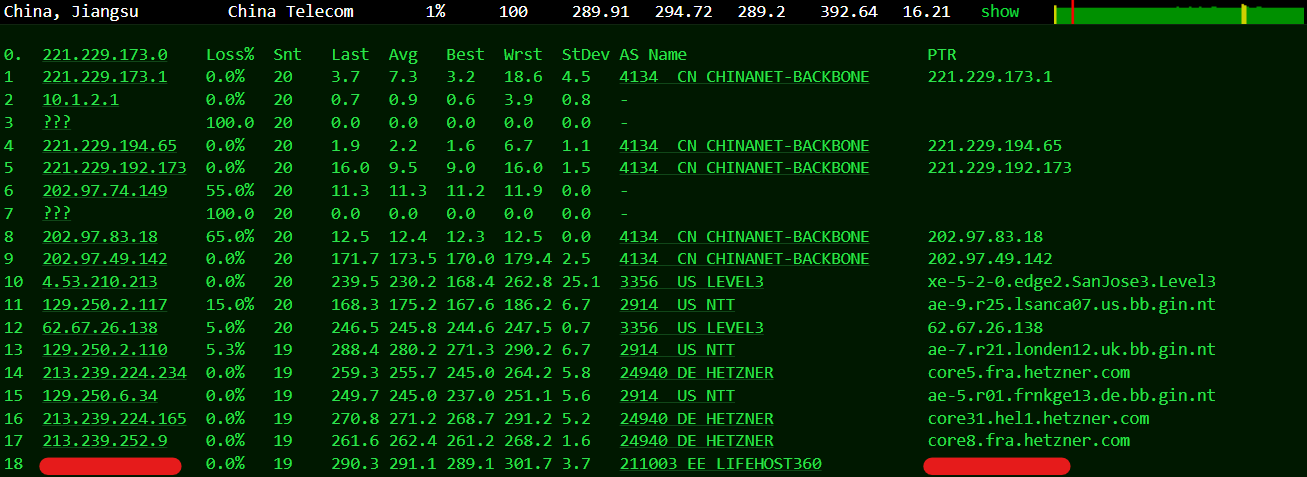Open hop 6 IP 202.97.74.149
This screenshot has height=477, width=1307.
[x=104, y=191]
